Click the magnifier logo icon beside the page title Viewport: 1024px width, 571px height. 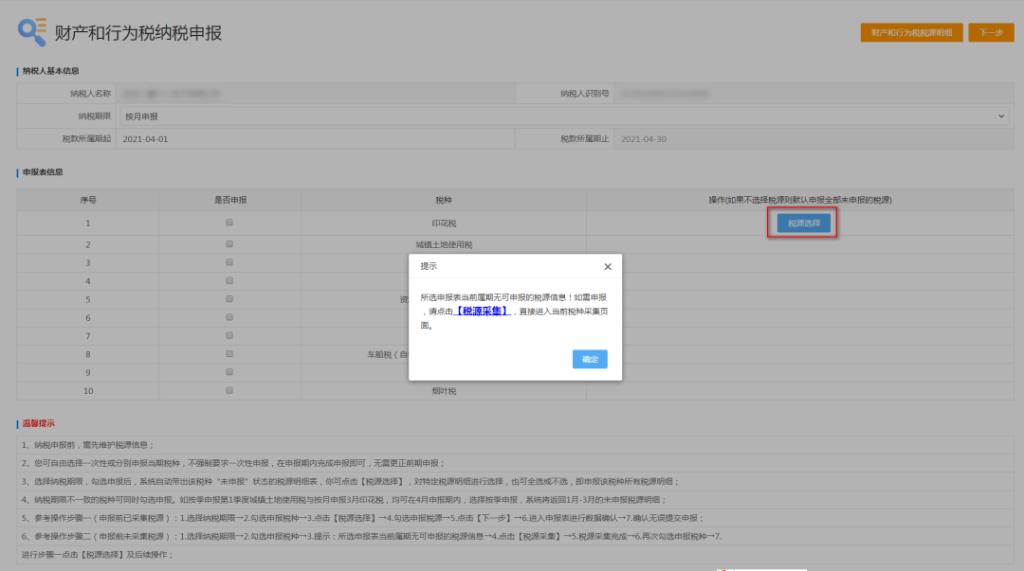31,32
